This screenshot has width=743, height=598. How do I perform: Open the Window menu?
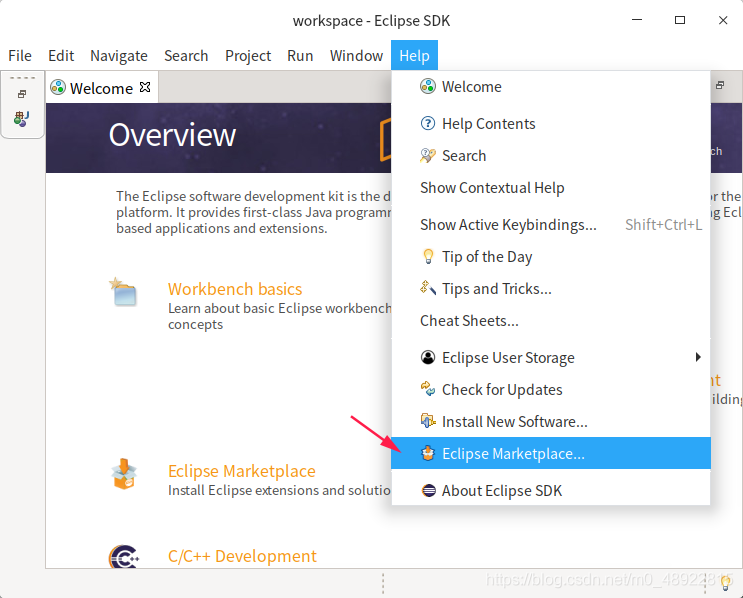356,56
